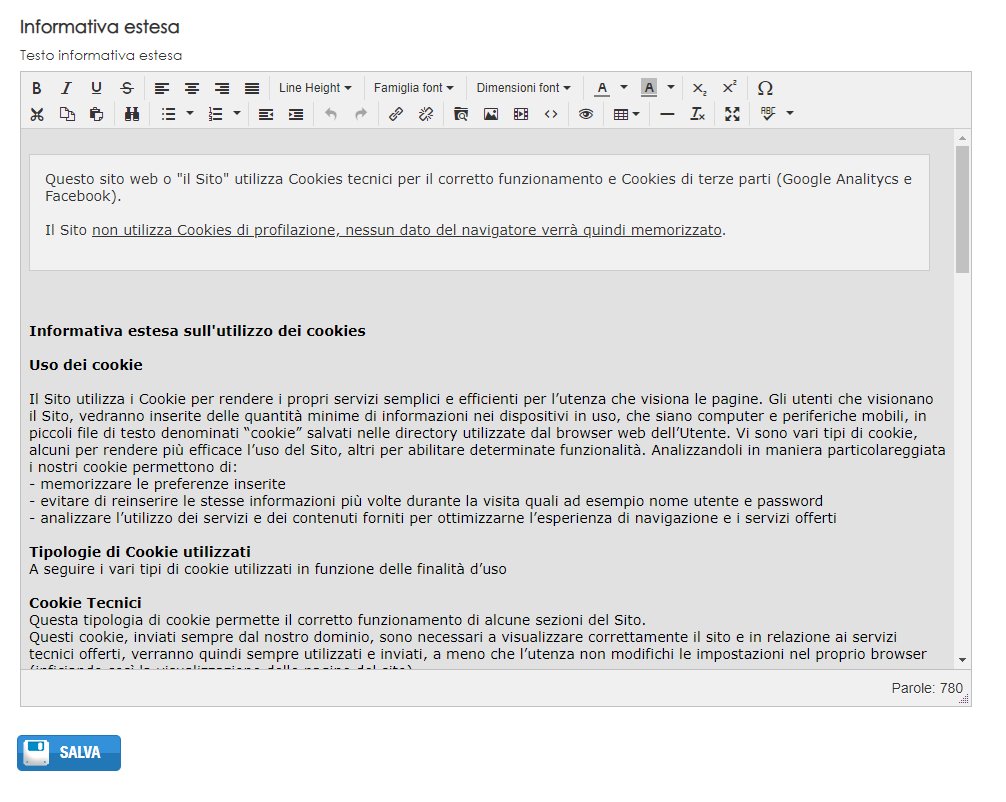1006x802 pixels.
Task: Click the editor scrollbar up arrow
Action: [962, 138]
